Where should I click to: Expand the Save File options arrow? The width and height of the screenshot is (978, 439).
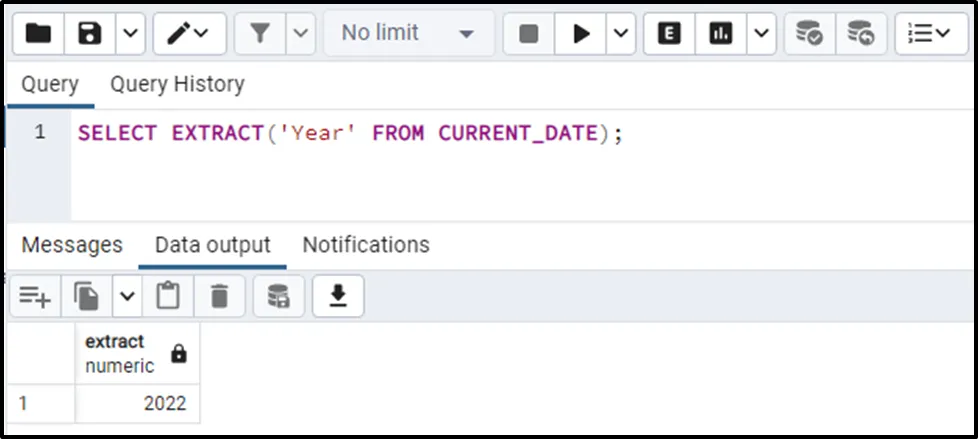click(x=131, y=34)
